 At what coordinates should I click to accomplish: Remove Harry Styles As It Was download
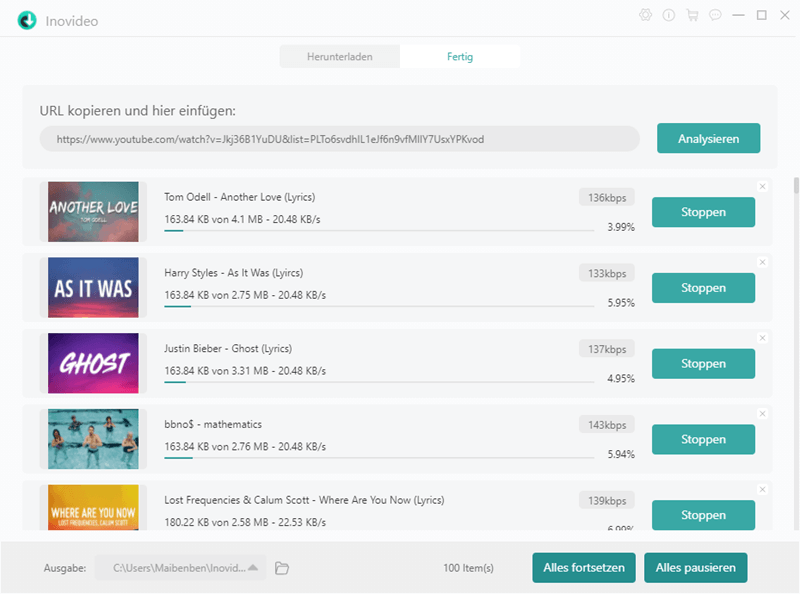pyautogui.click(x=762, y=262)
